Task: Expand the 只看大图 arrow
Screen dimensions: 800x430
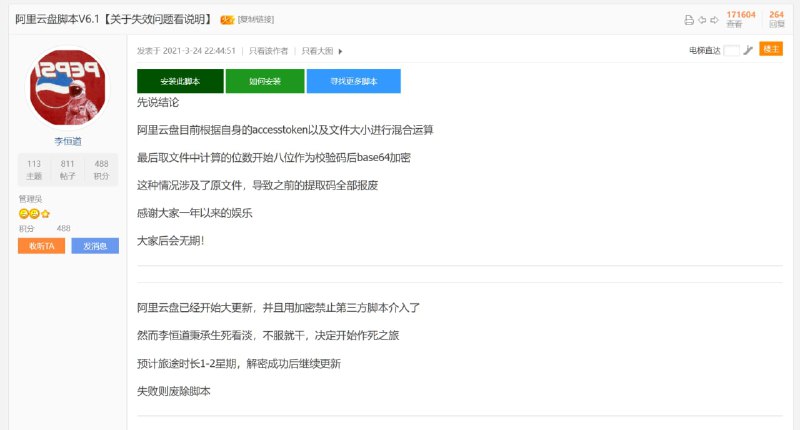Action: pyautogui.click(x=340, y=52)
